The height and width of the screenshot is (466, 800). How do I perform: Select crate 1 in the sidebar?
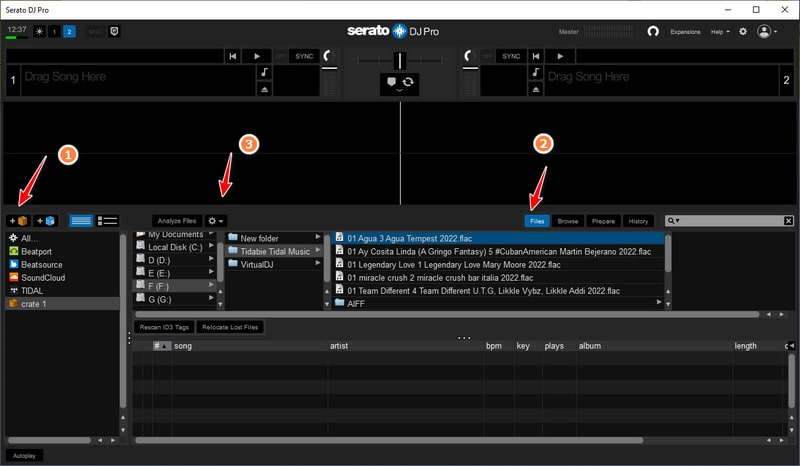[62, 304]
